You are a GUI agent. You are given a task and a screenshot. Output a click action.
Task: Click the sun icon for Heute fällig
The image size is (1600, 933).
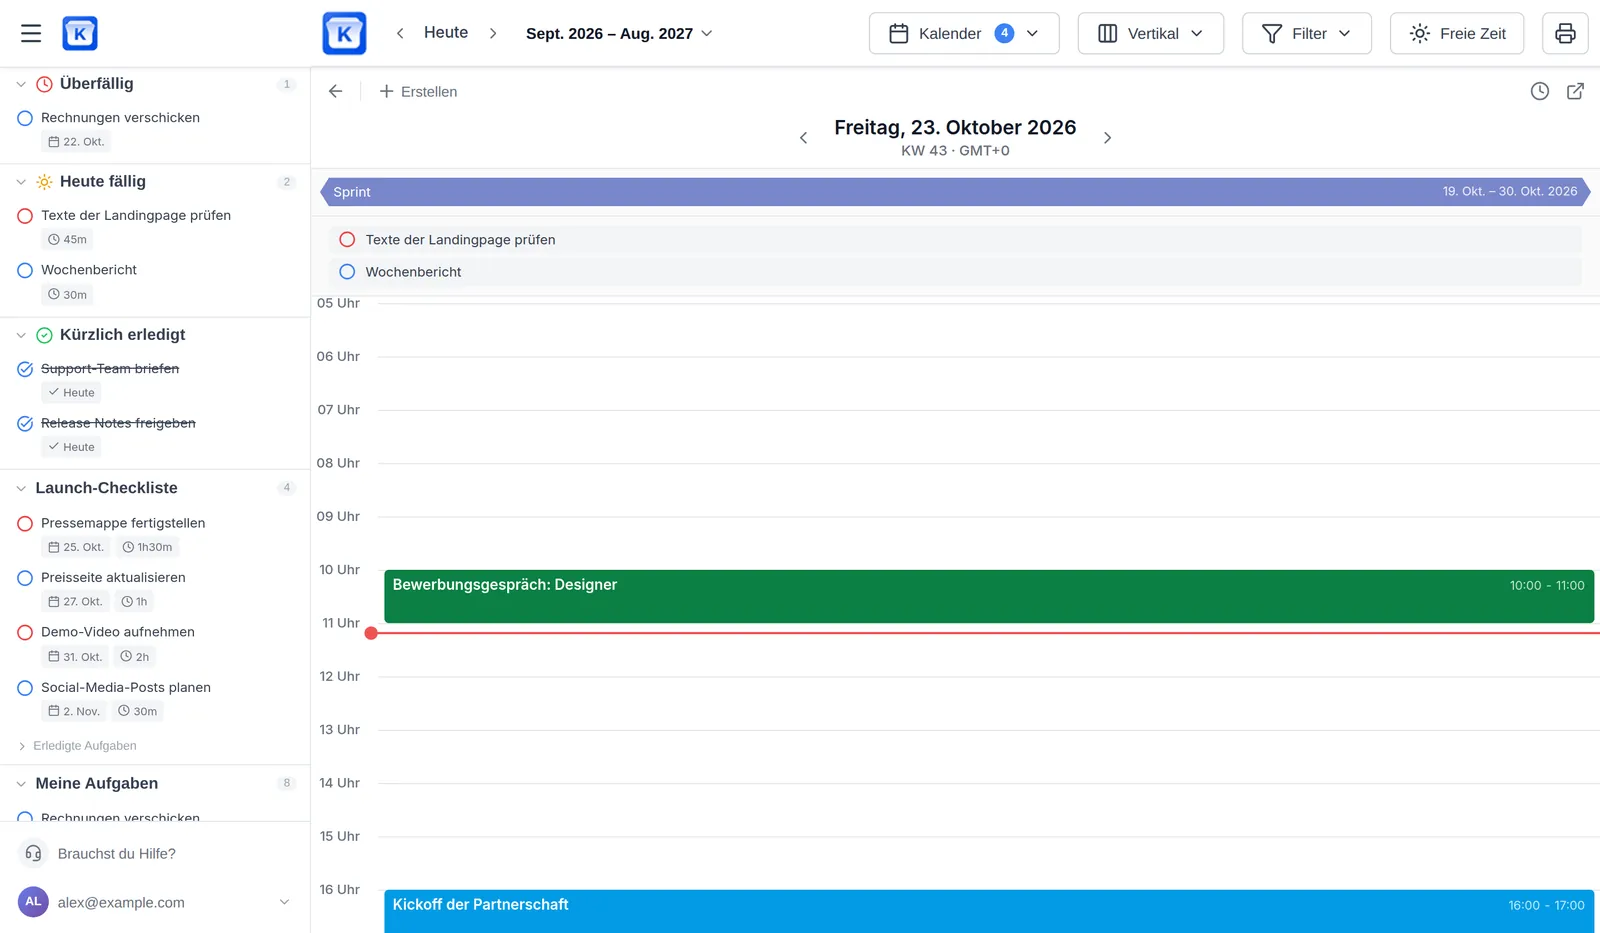[44, 182]
